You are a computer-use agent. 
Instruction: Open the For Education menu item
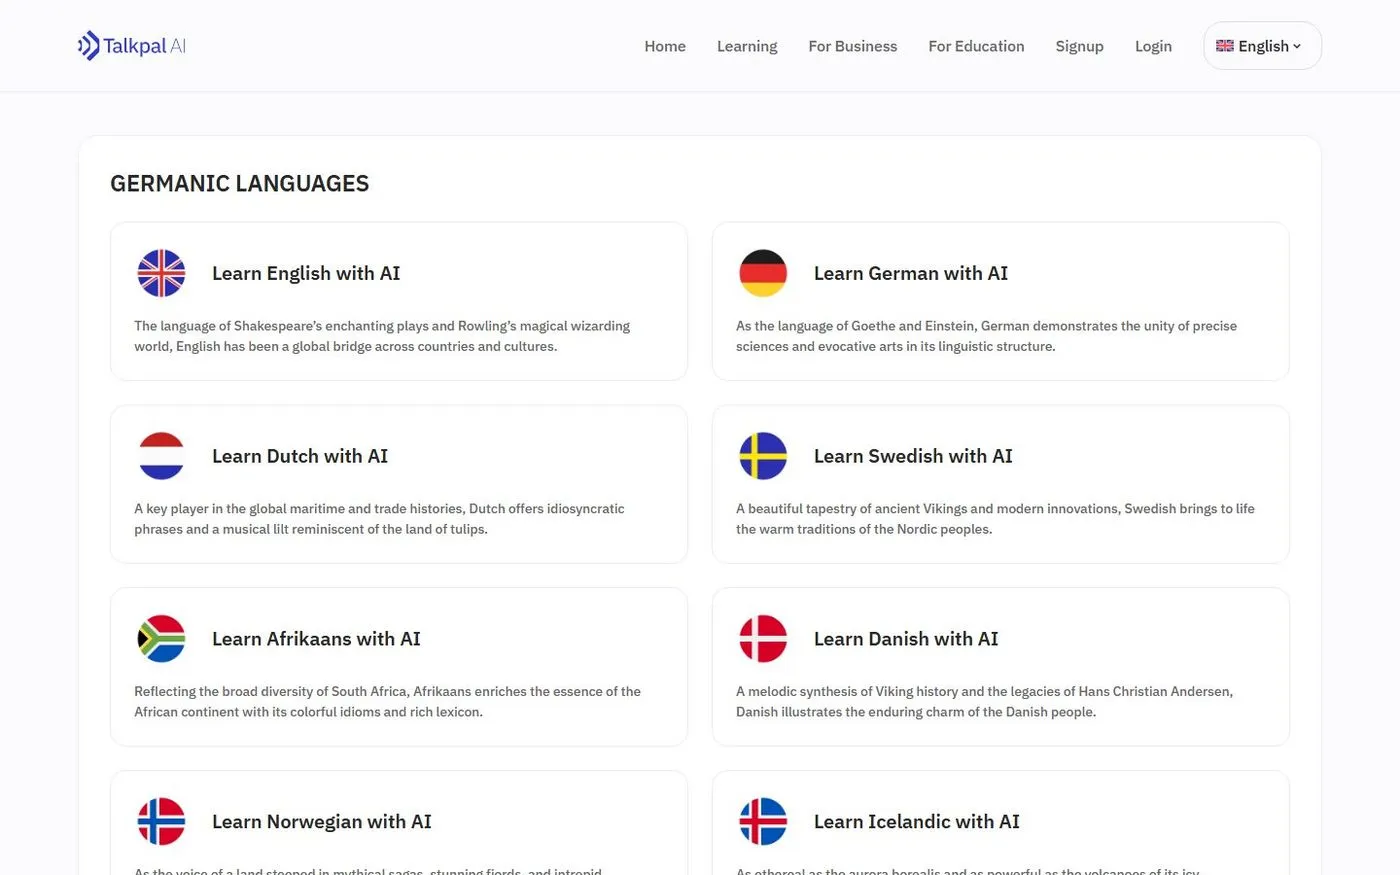[x=976, y=46]
